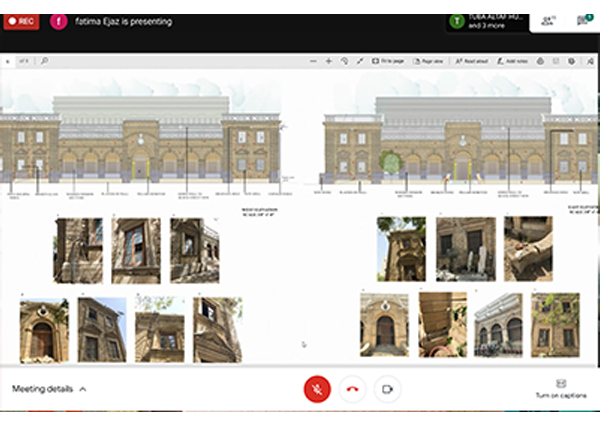Click the arched doorway photo thumbnail bottom left
600x426 pixels.
coord(43,329)
